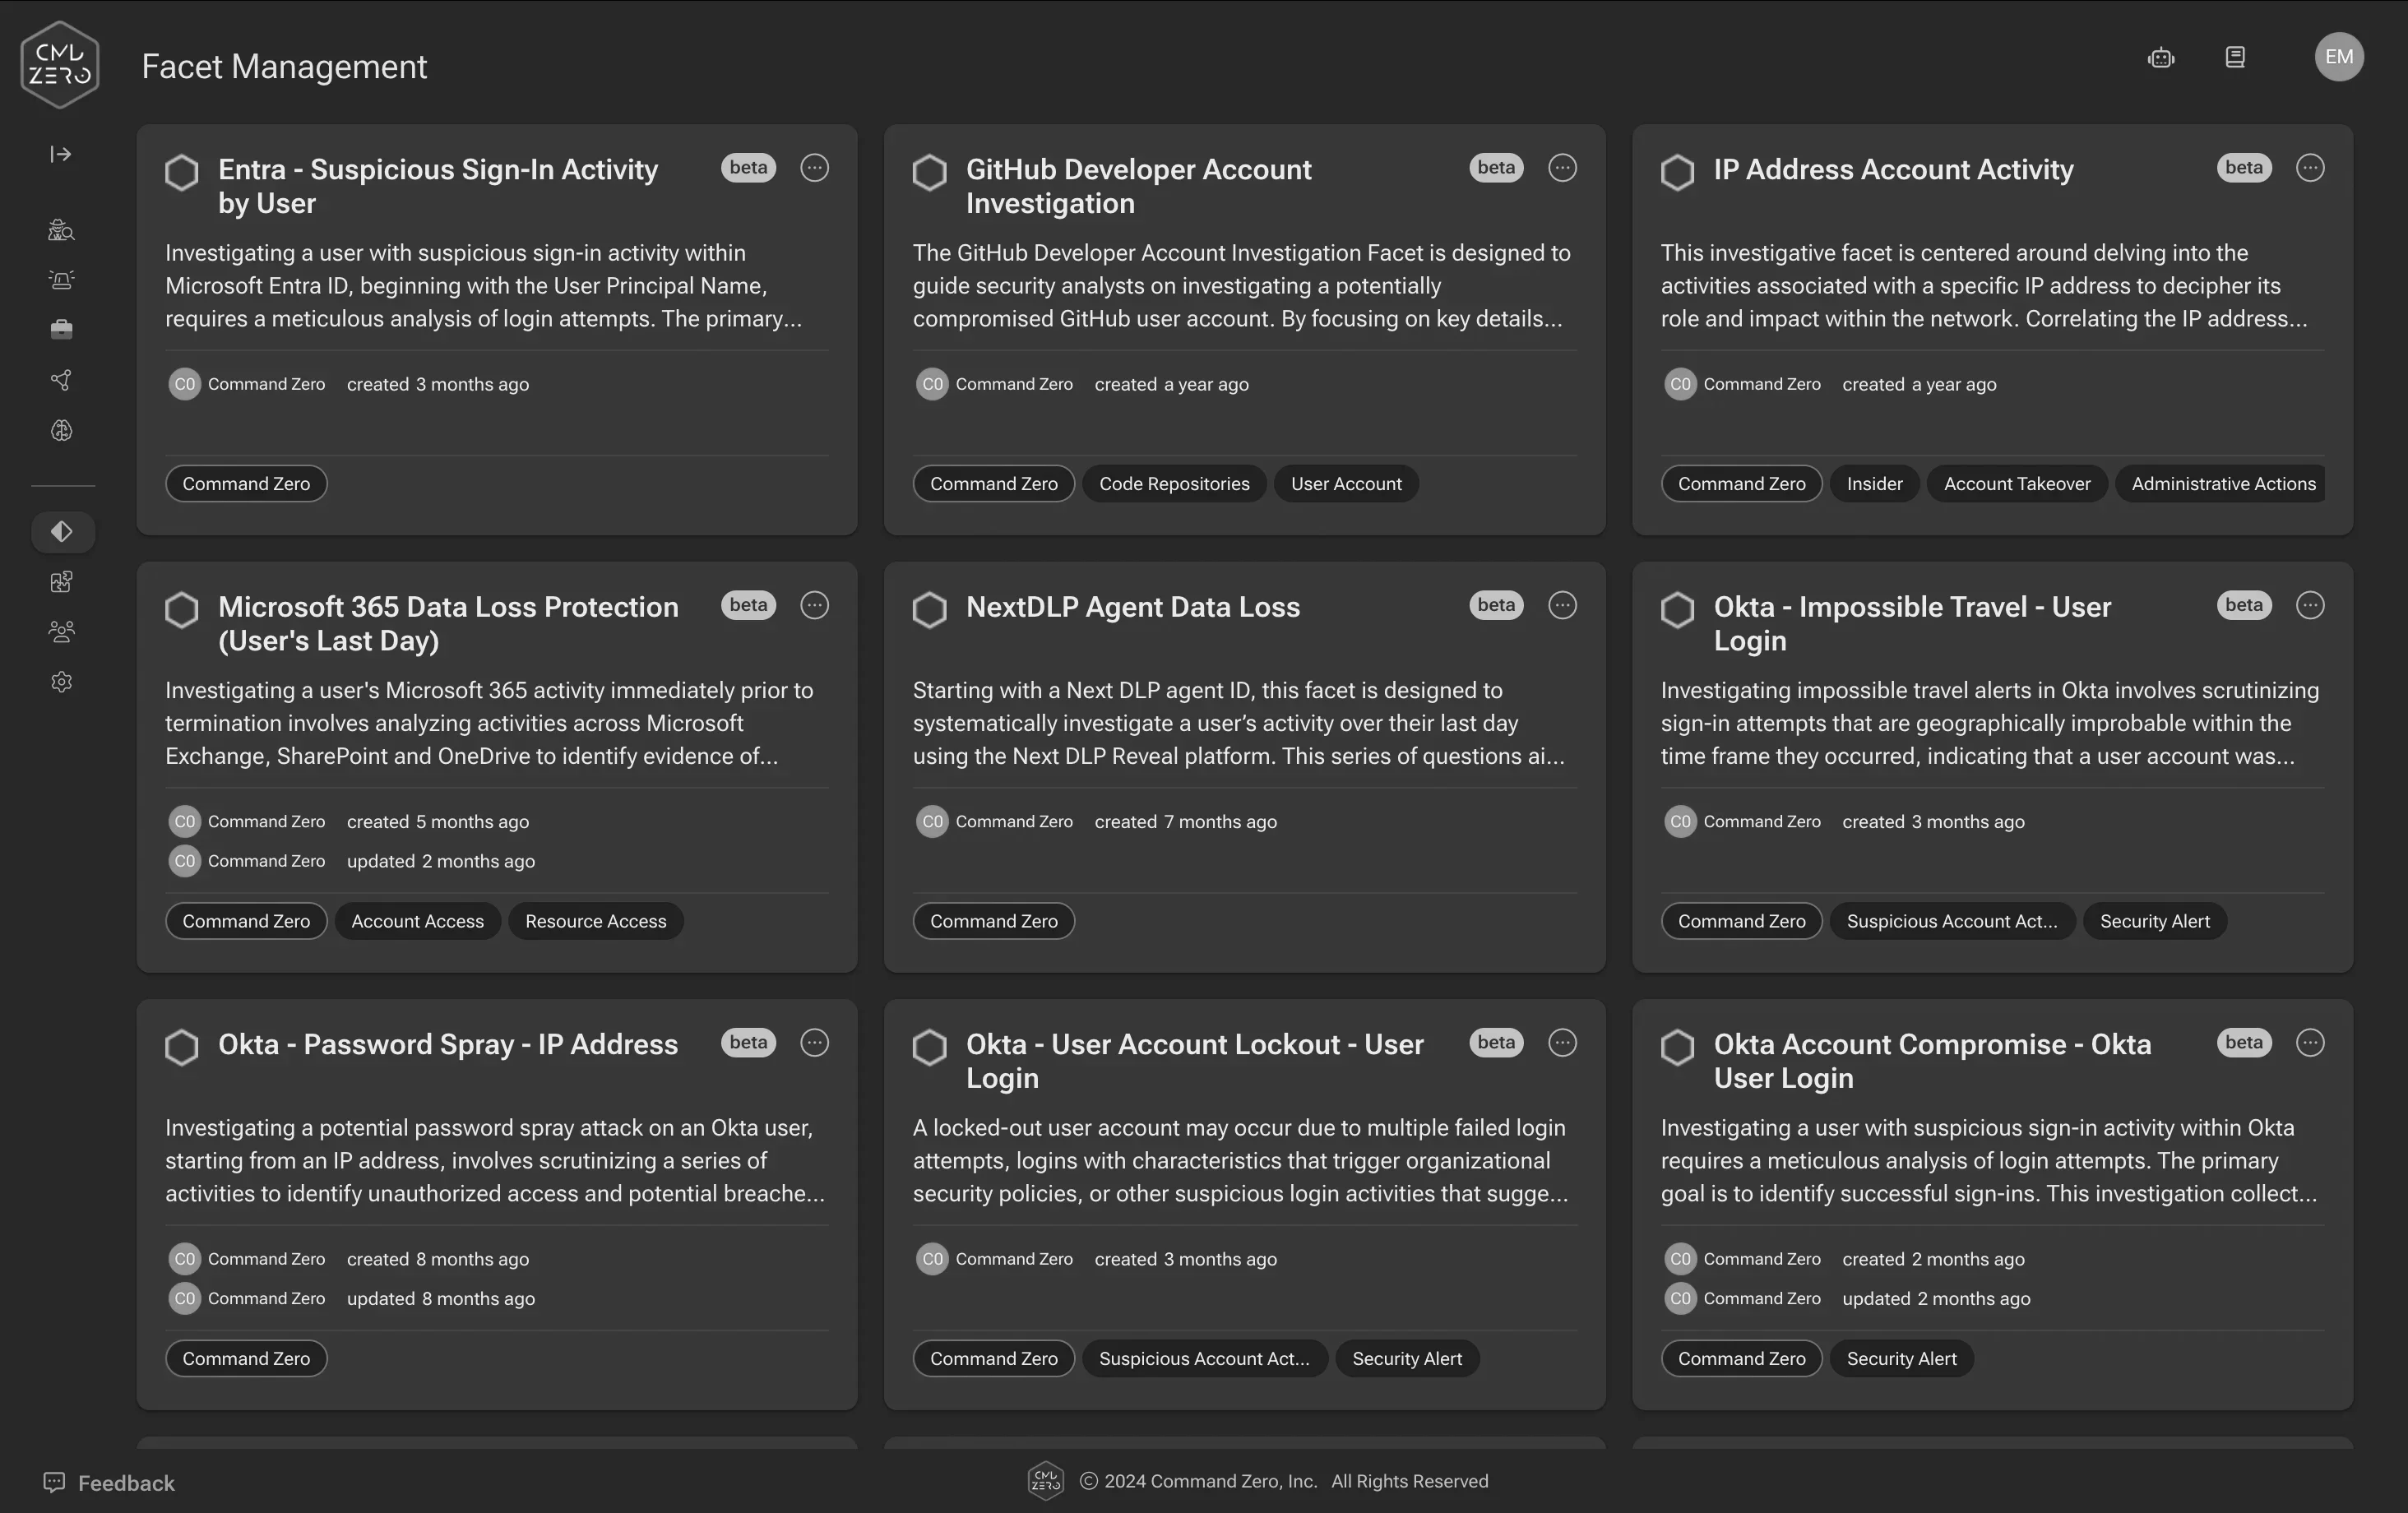Viewport: 2408px width, 1513px height.
Task: Open the EM user profile menu
Action: (2339, 57)
